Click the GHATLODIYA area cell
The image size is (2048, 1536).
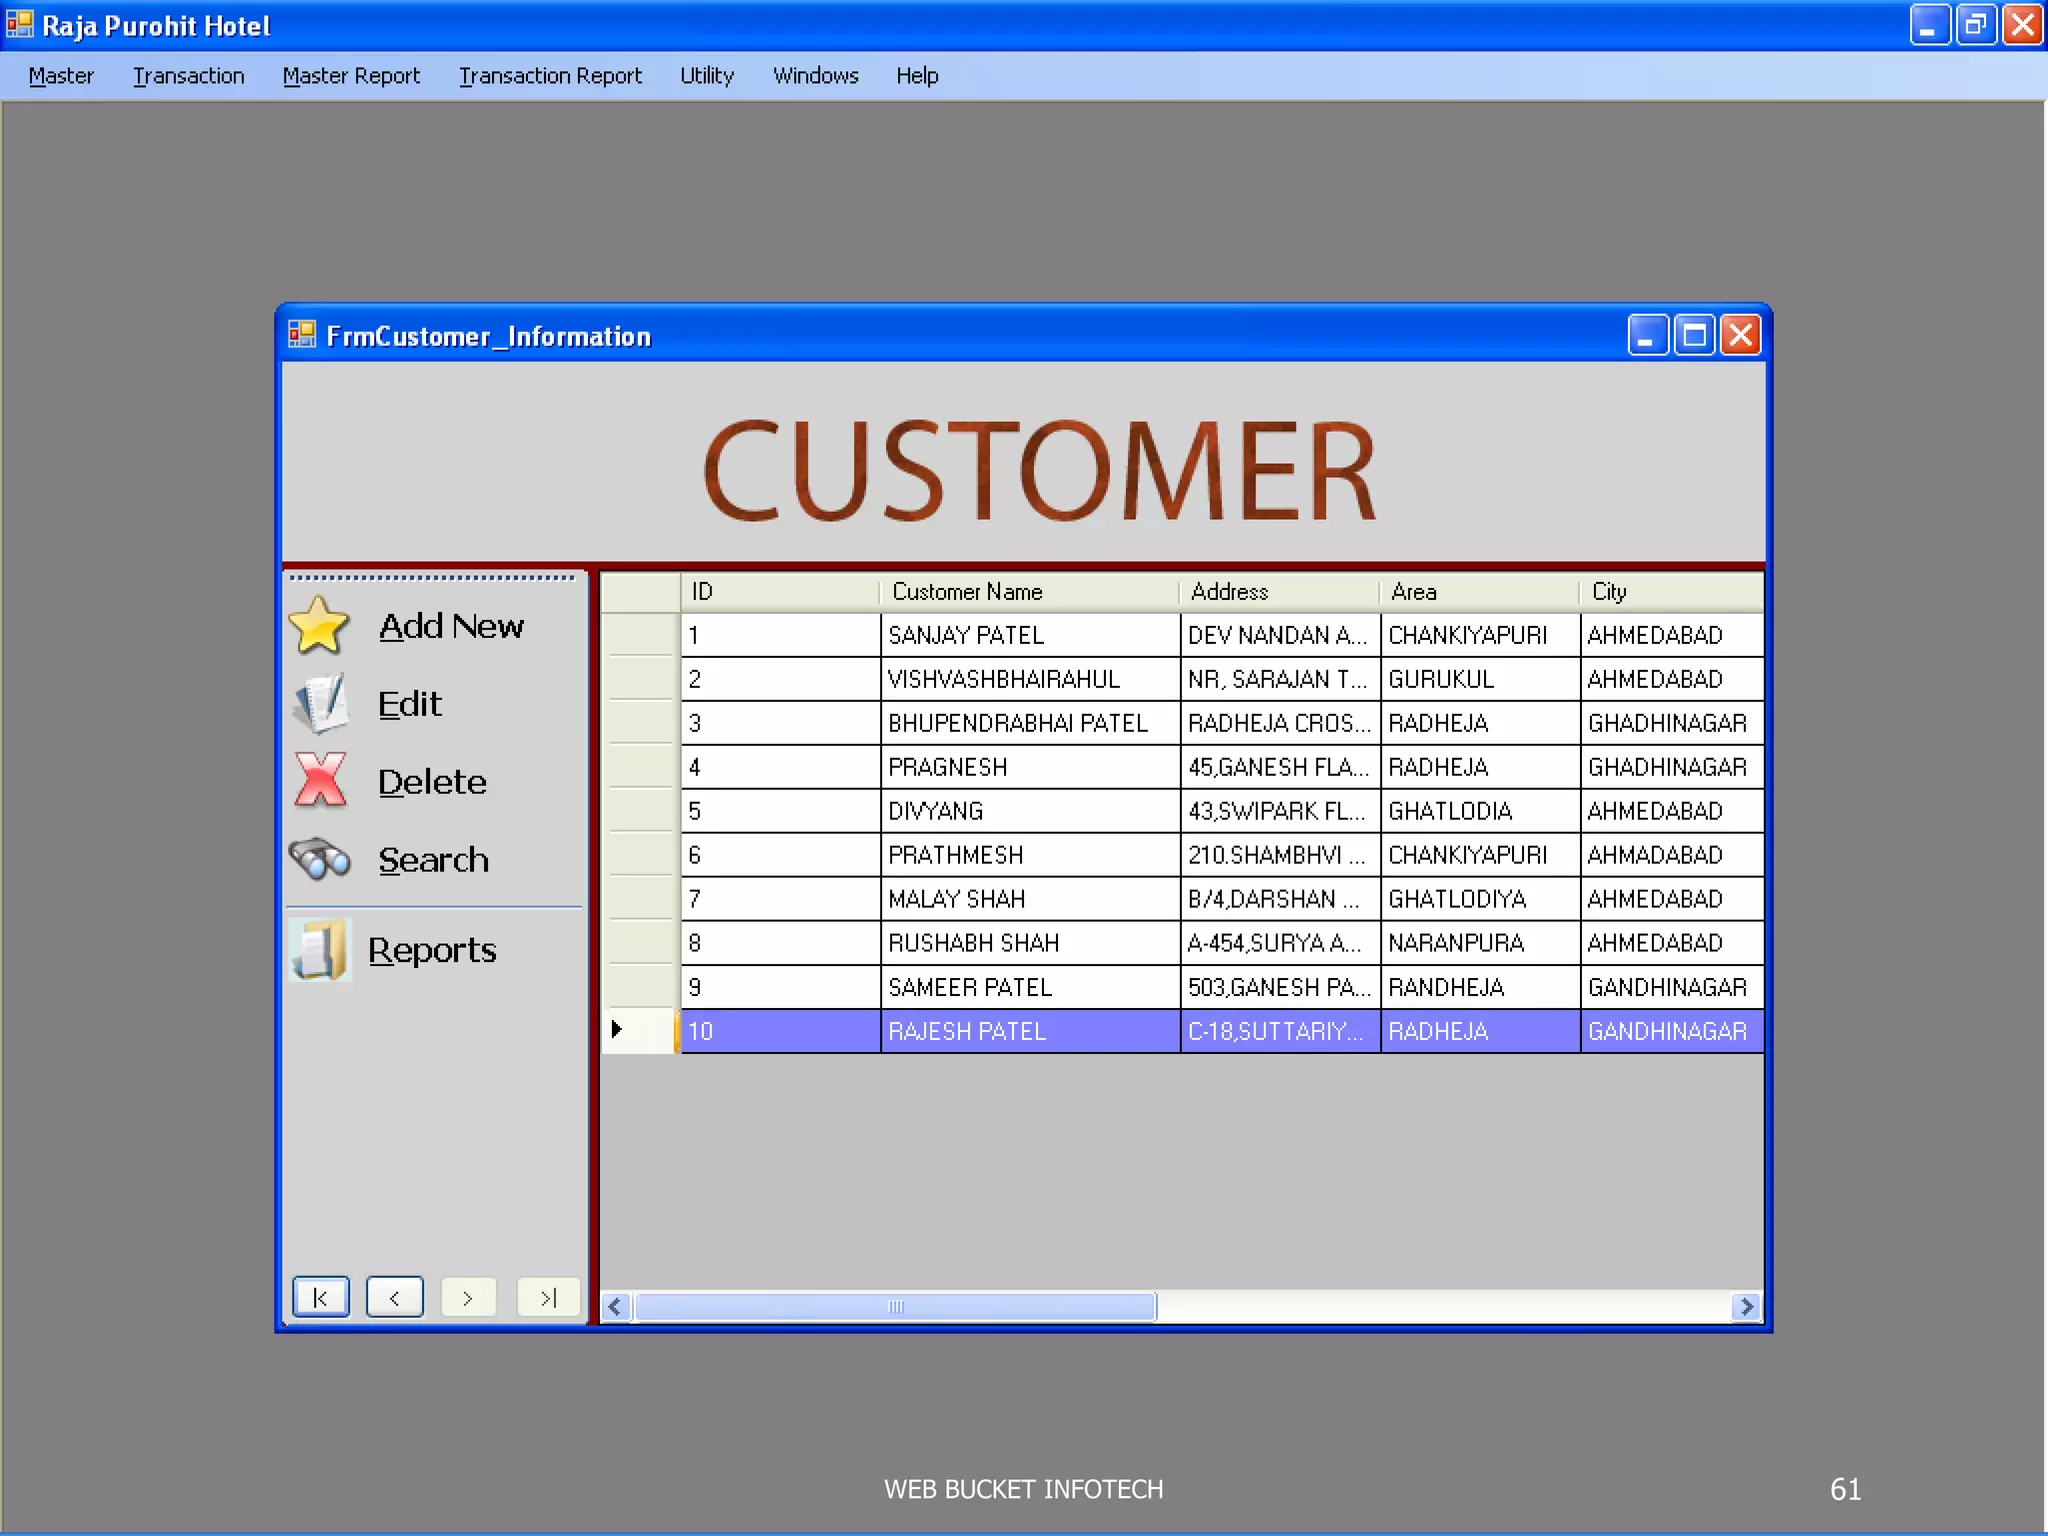click(1480, 899)
